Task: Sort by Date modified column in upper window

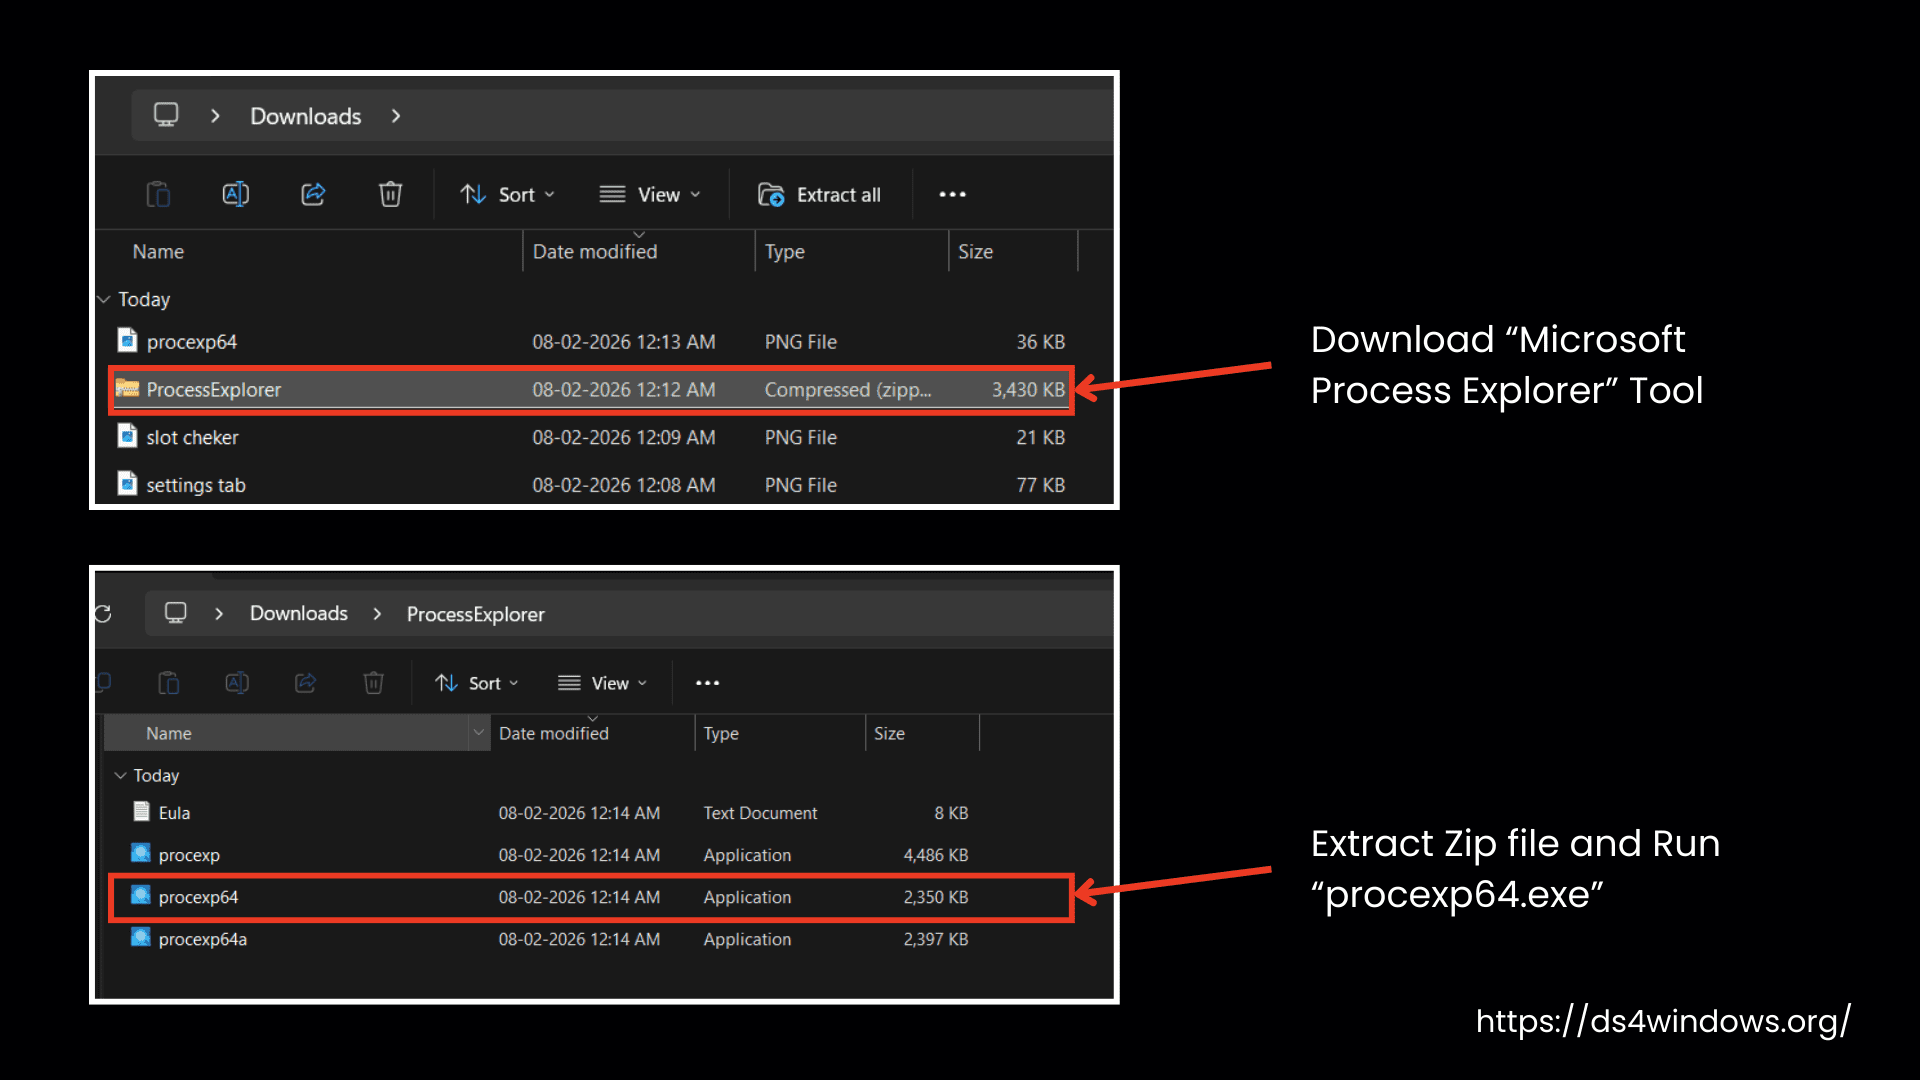Action: tap(595, 252)
